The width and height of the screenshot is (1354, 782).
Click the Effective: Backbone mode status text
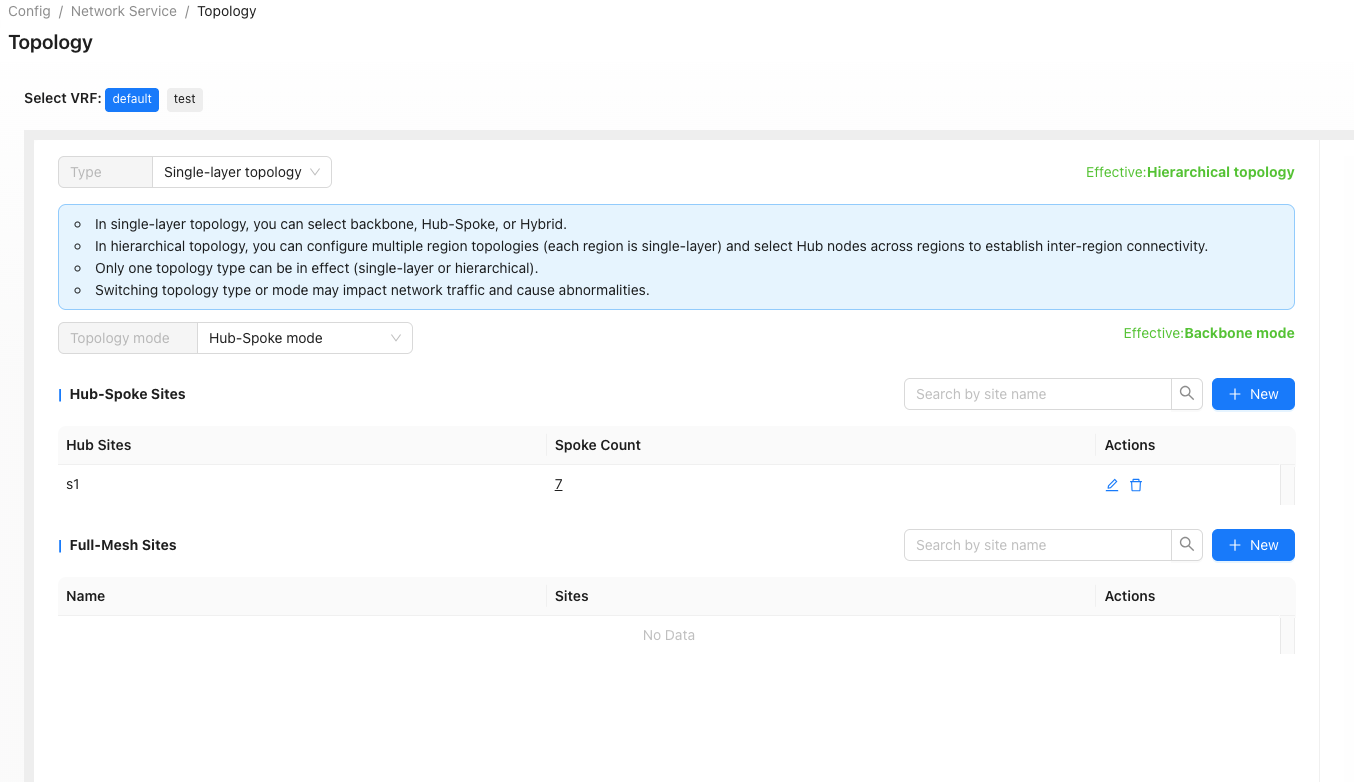[1209, 333]
